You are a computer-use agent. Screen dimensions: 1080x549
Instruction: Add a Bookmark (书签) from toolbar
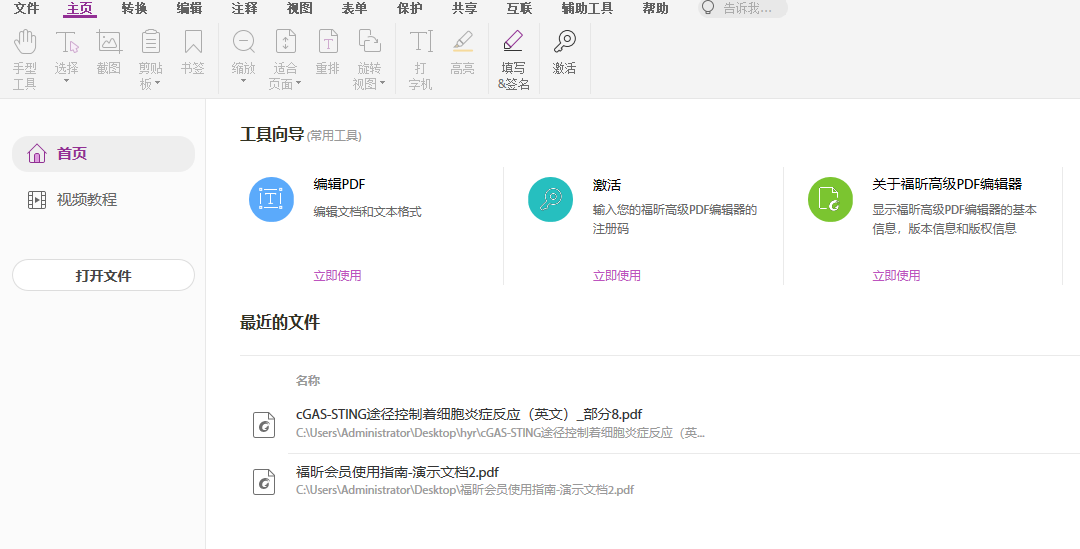click(193, 52)
